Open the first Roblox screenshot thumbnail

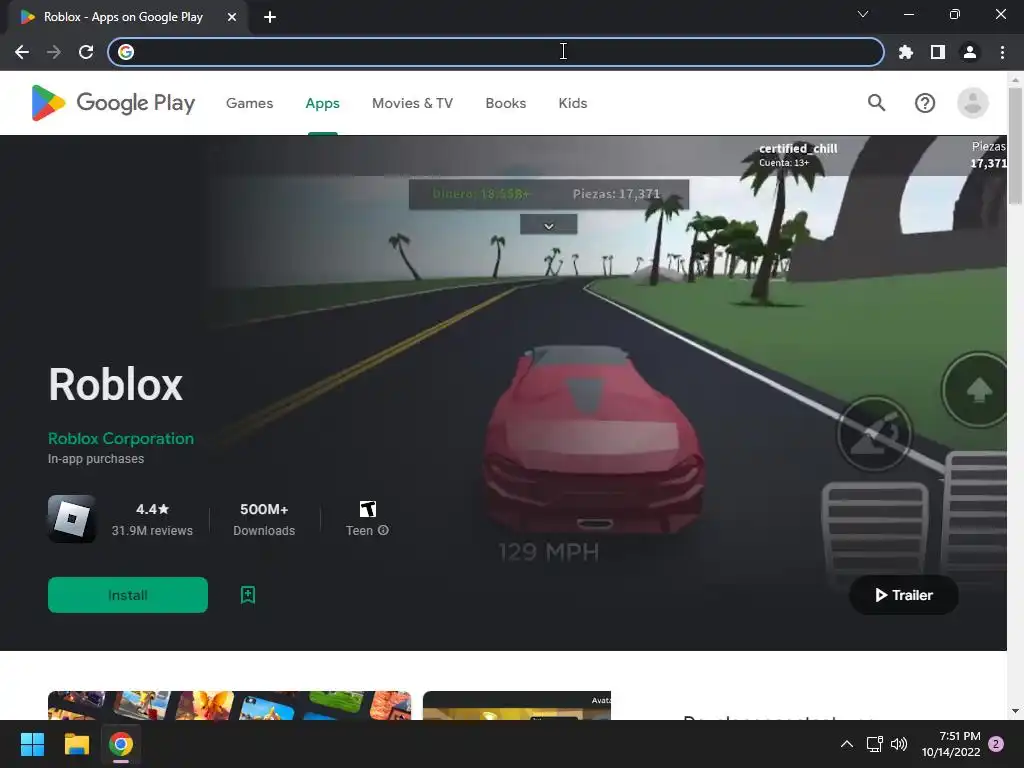point(229,705)
